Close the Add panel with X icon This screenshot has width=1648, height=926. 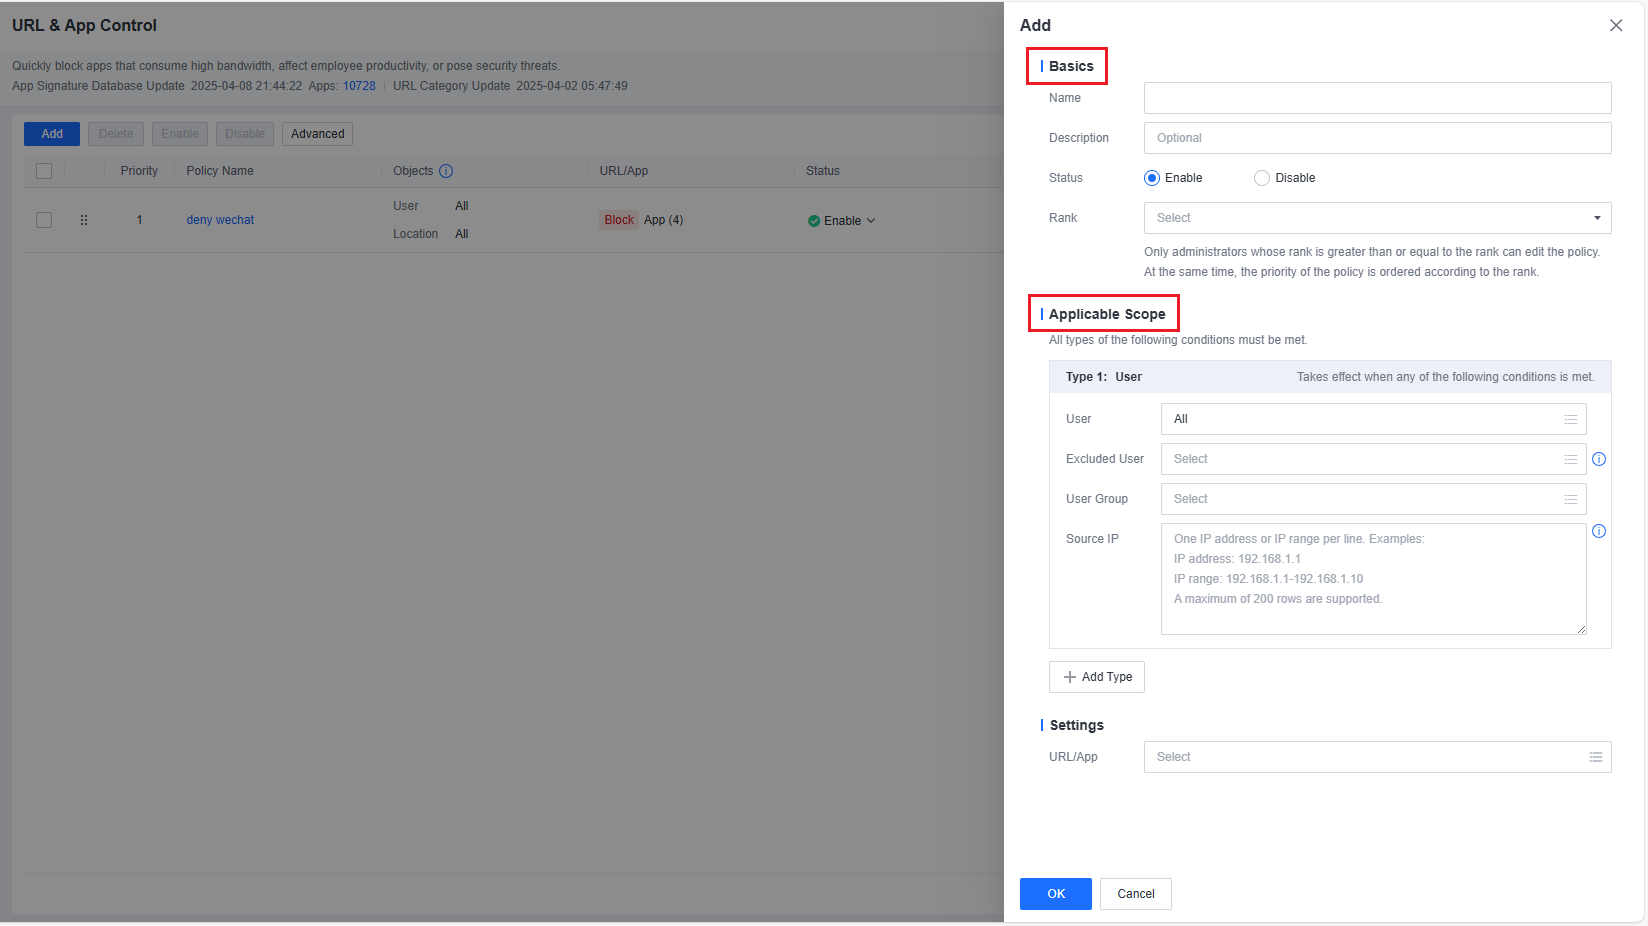1616,26
